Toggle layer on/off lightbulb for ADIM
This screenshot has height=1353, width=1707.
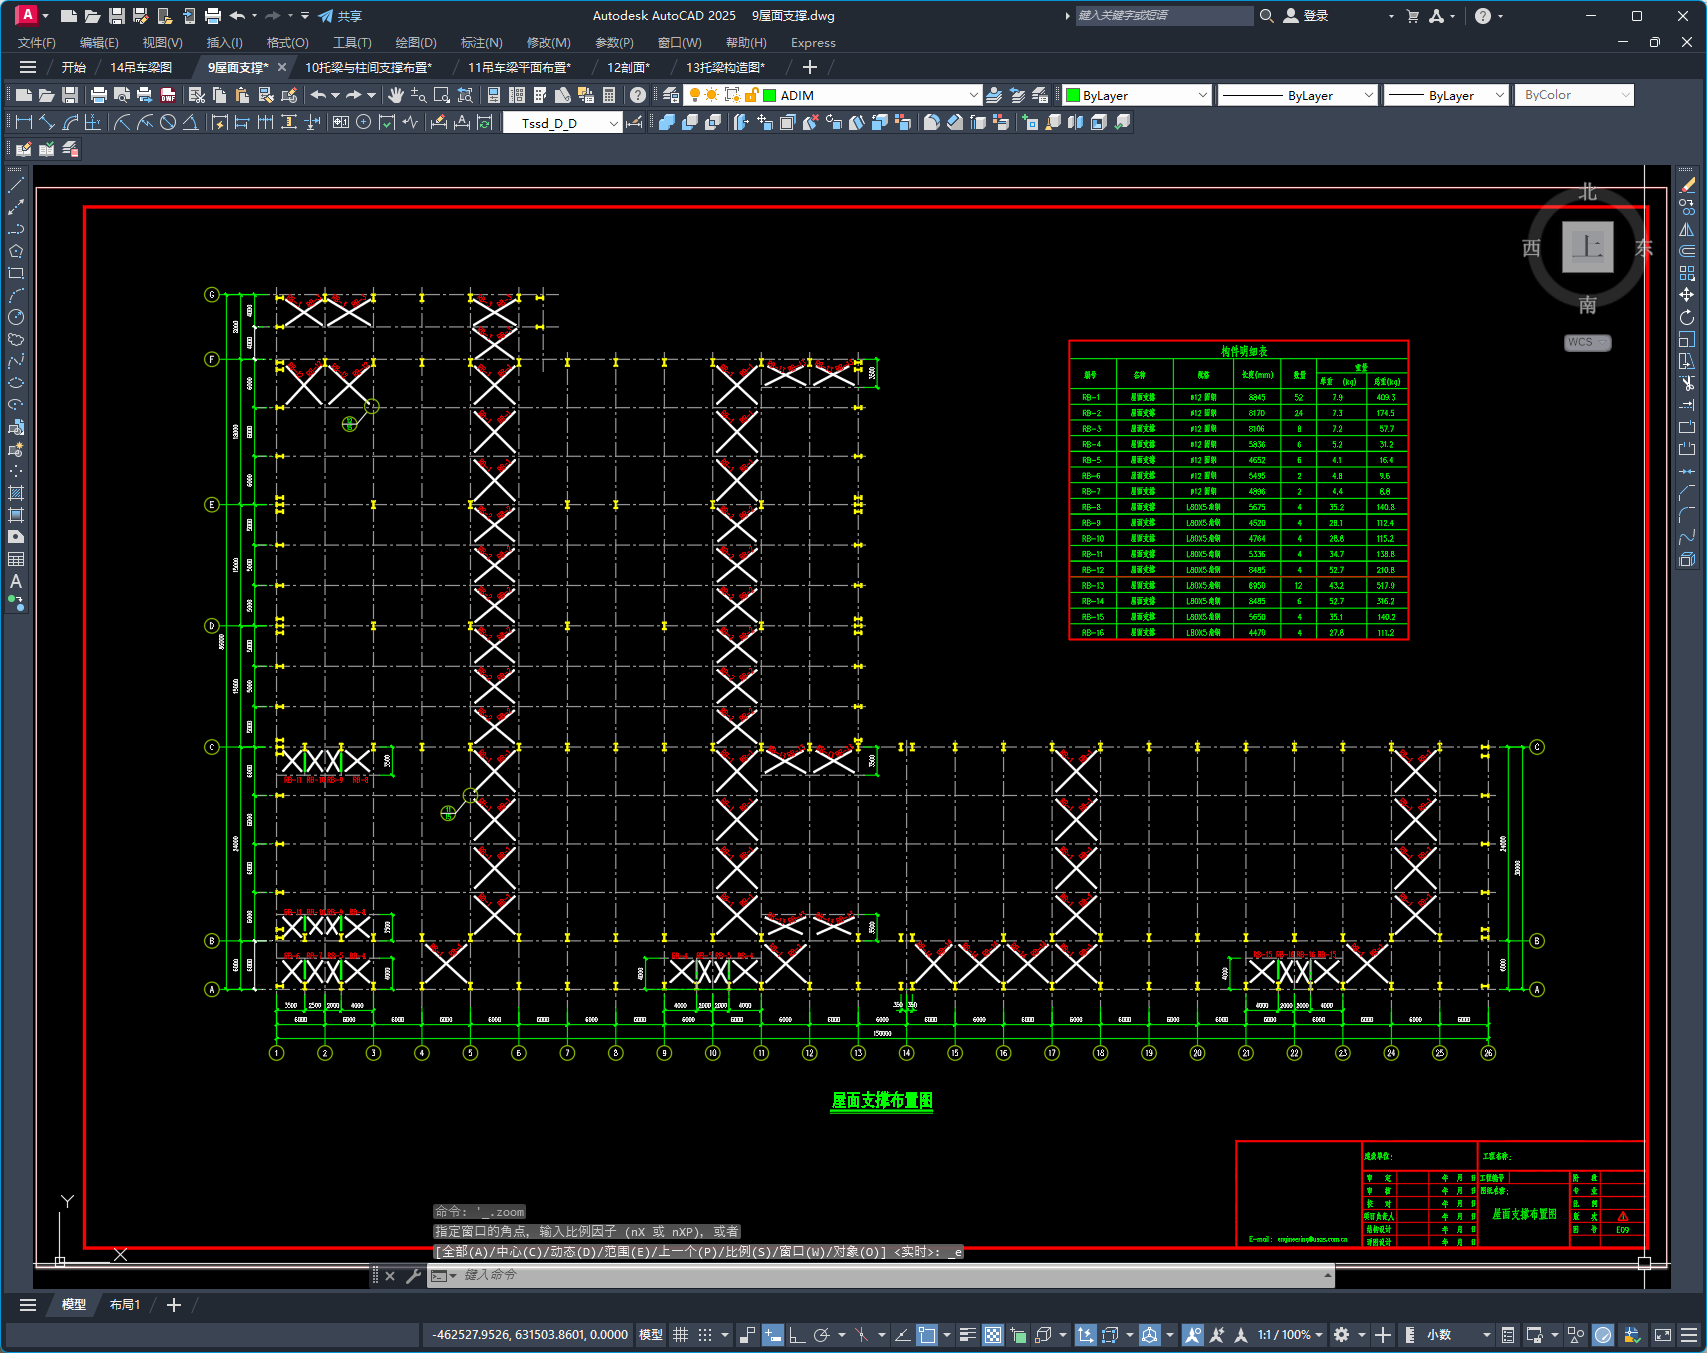(695, 95)
